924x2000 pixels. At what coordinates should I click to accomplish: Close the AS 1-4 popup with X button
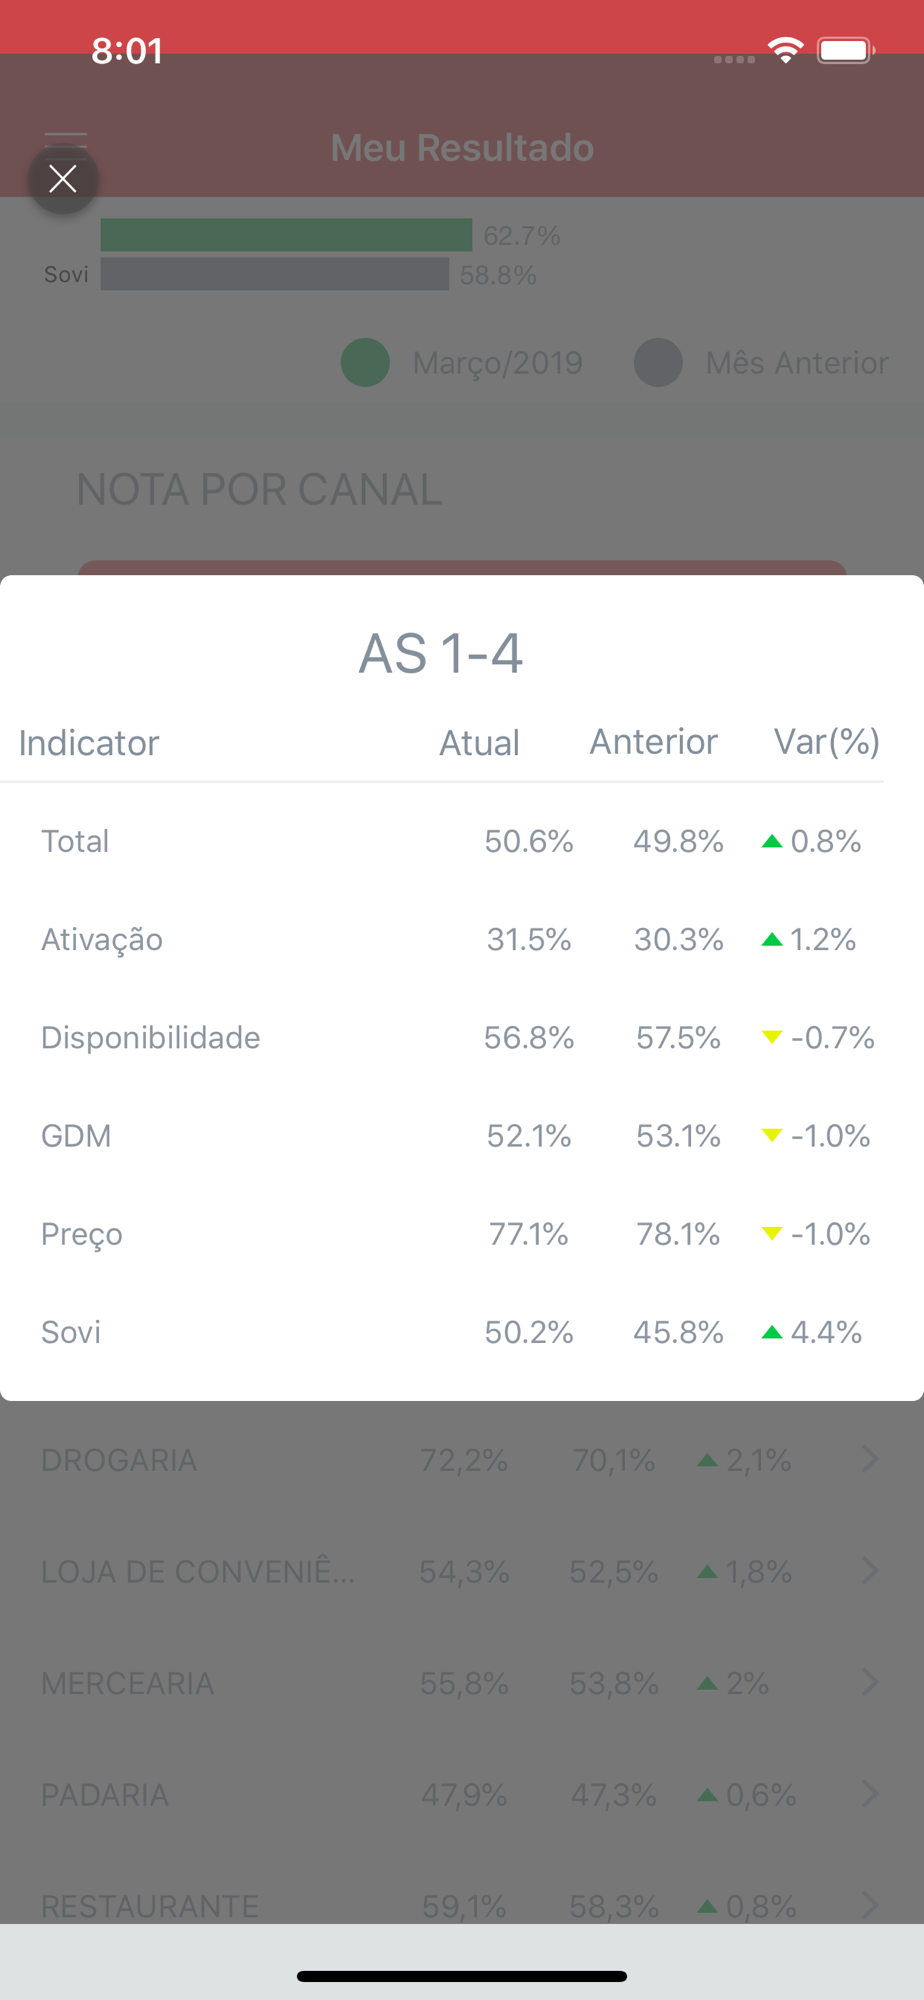click(63, 179)
